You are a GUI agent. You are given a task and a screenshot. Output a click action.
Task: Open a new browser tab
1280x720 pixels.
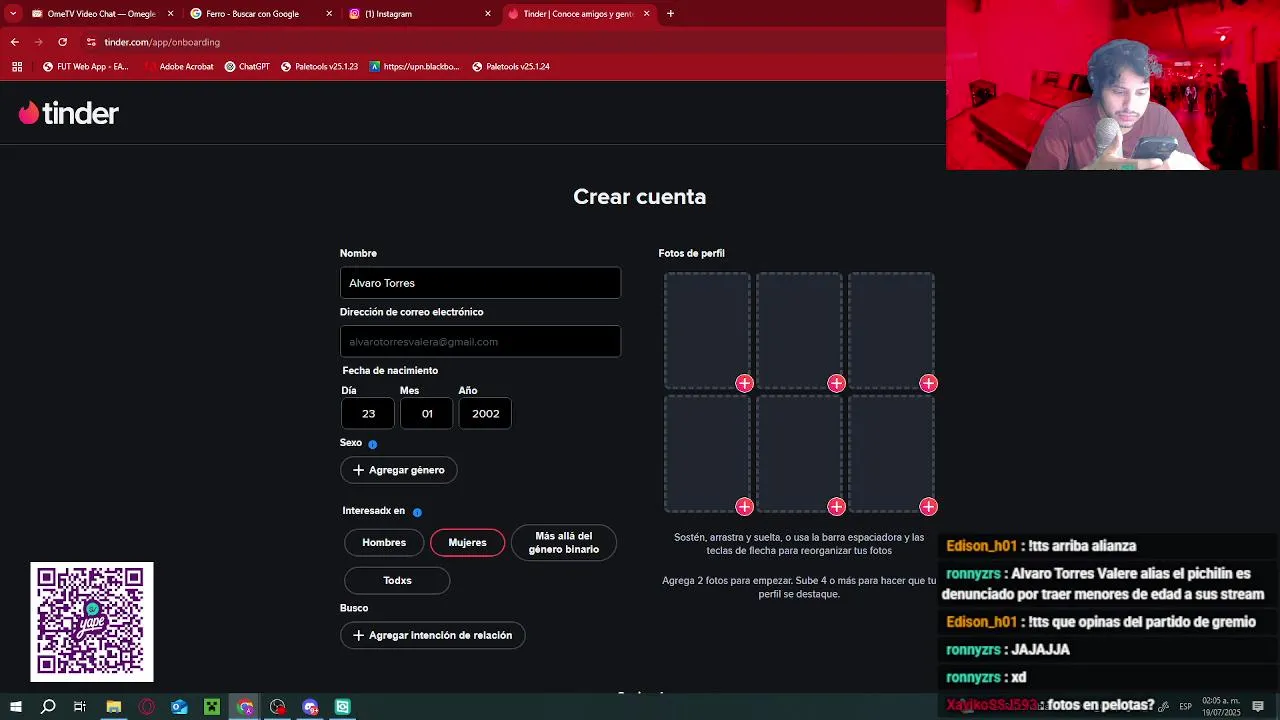(x=670, y=14)
